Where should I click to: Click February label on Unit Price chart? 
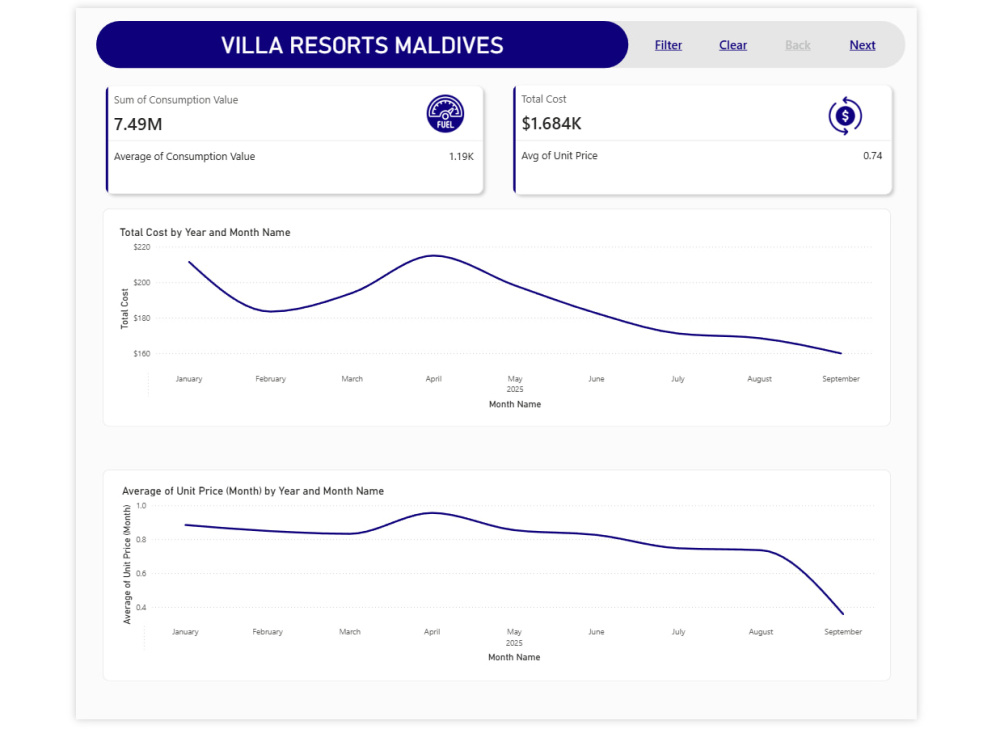click(x=267, y=632)
